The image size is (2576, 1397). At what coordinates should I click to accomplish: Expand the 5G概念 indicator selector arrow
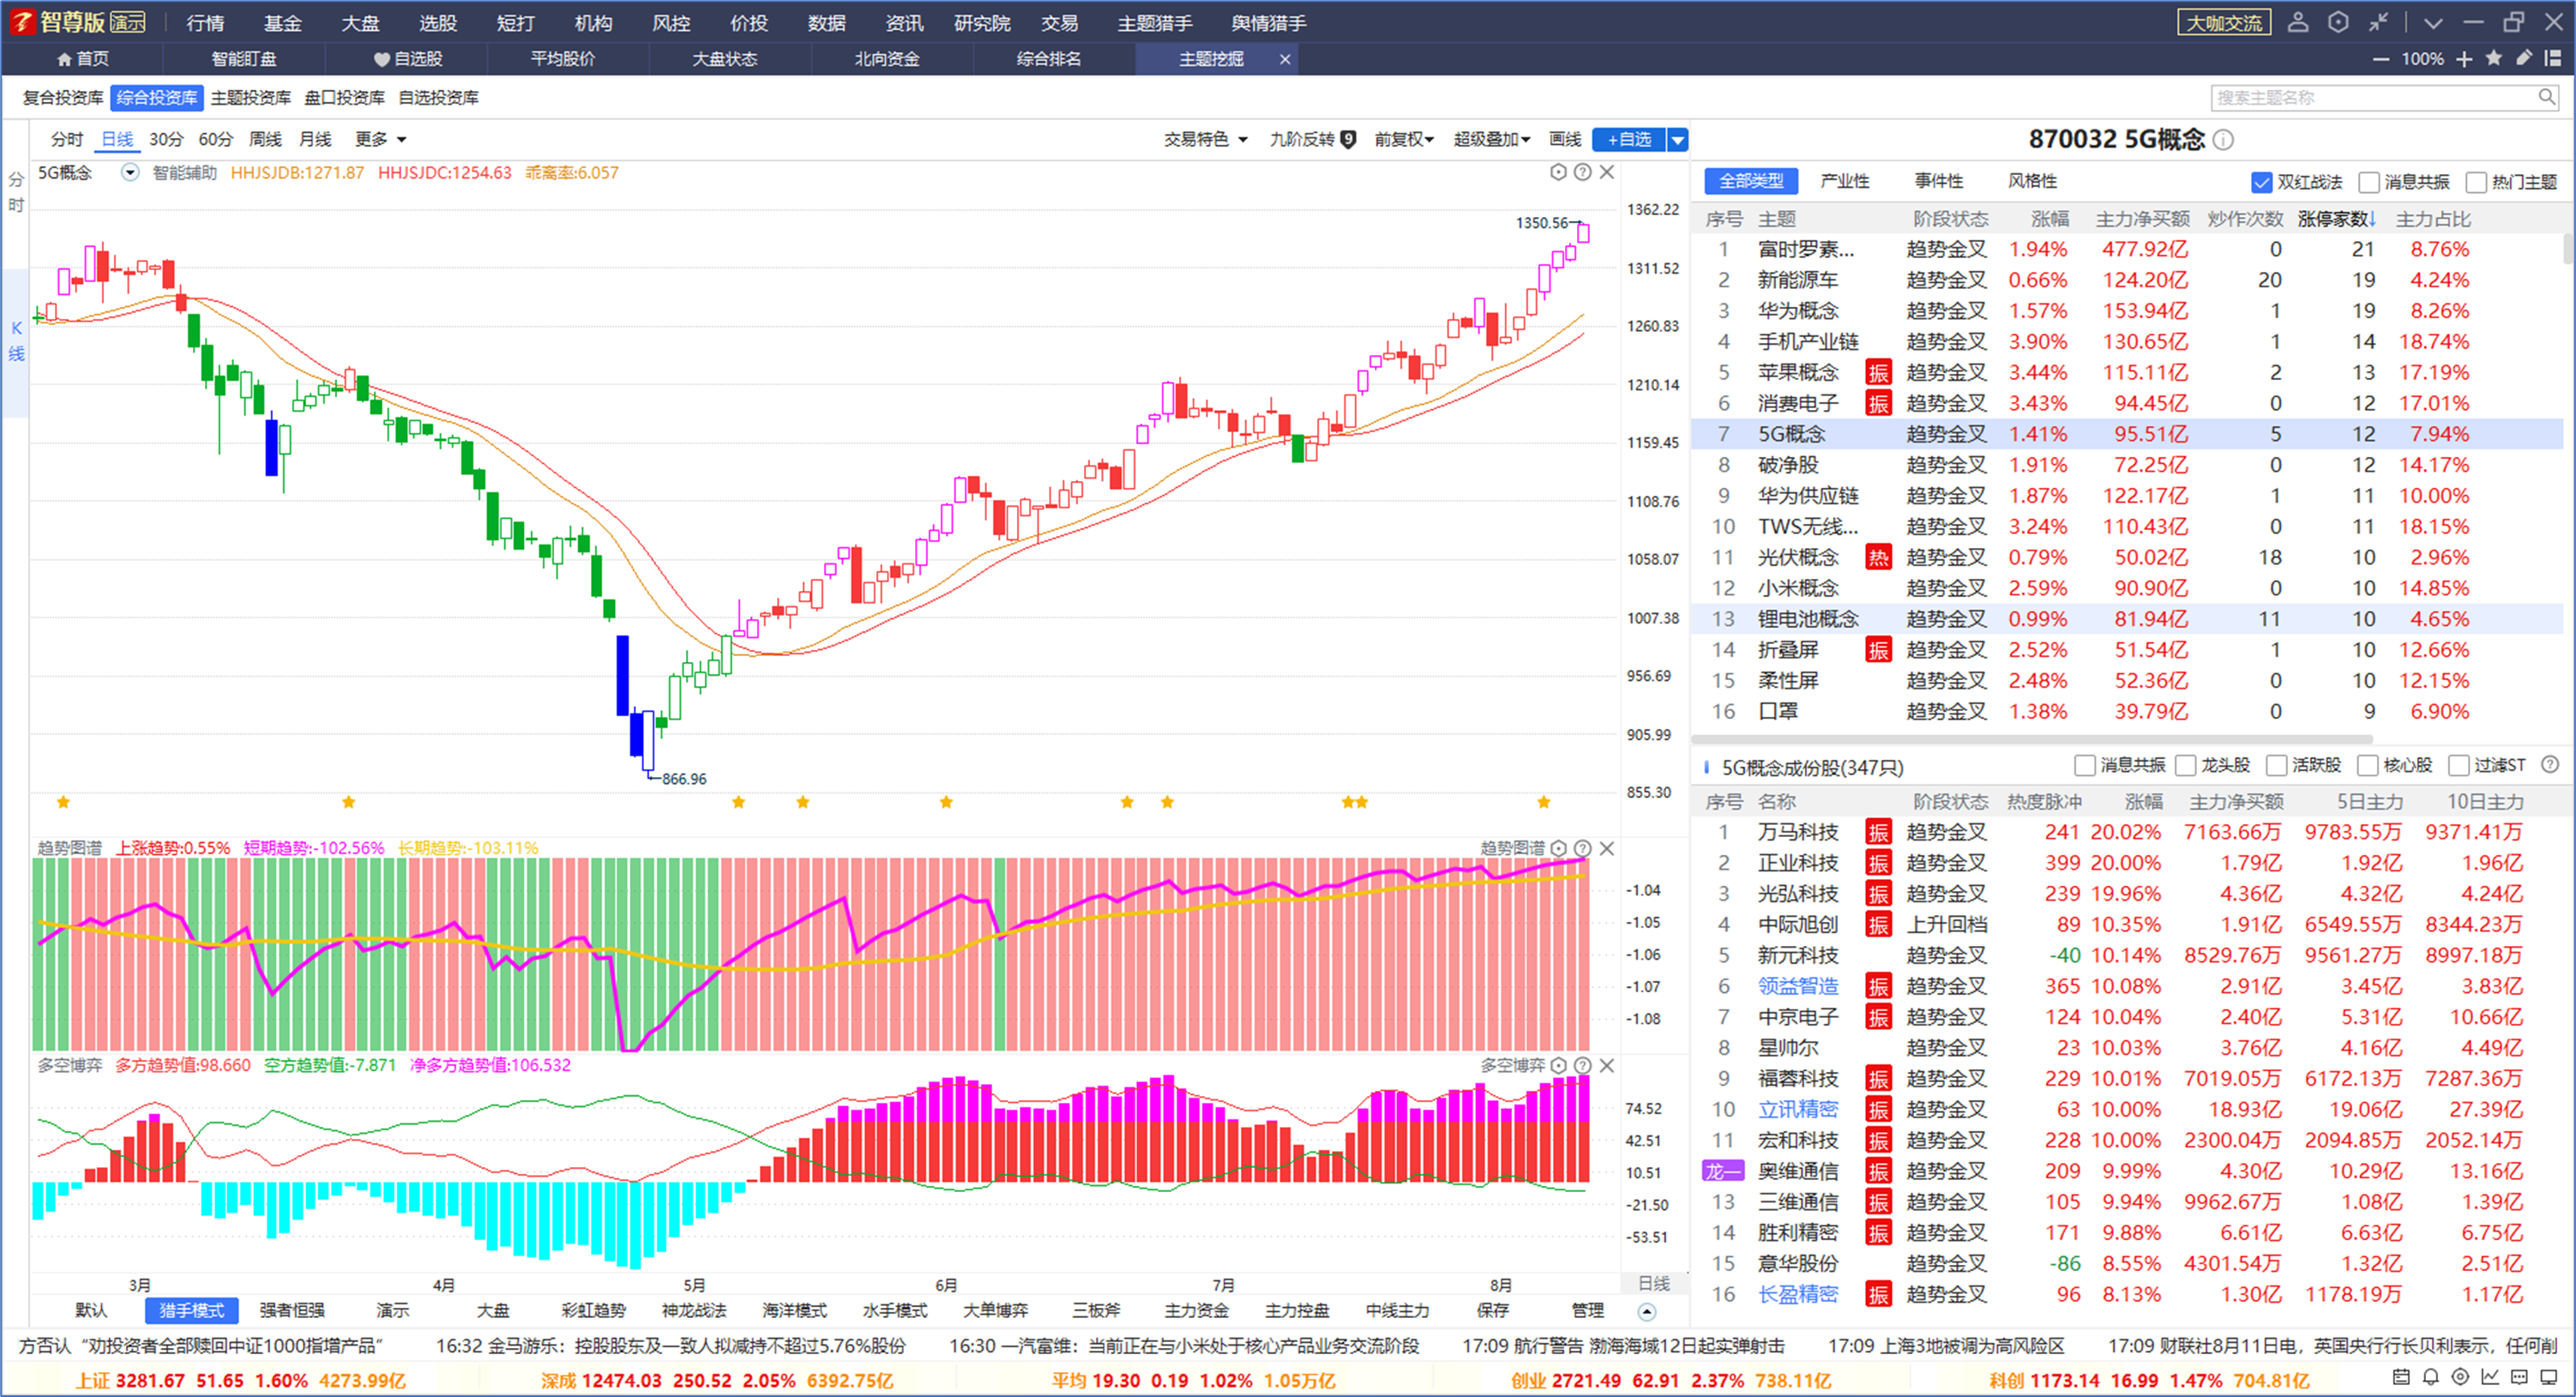point(130,172)
